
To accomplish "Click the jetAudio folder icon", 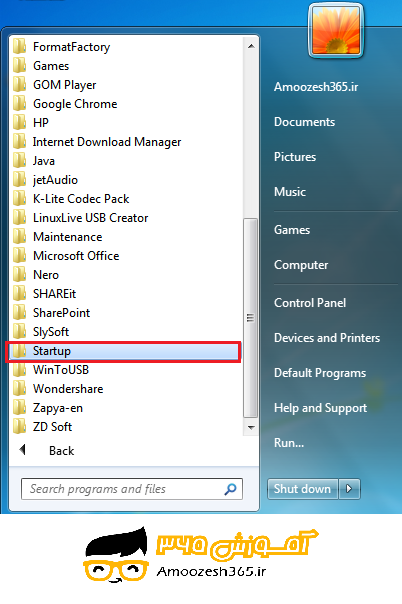I will 19,179.
